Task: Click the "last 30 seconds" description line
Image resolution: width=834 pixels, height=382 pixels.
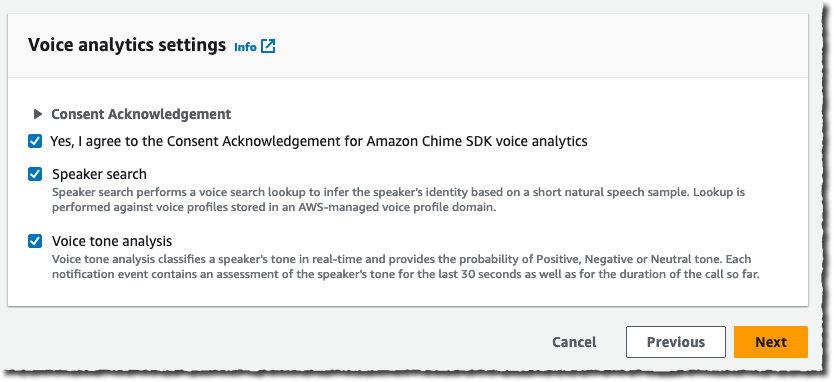Action: pos(405,275)
